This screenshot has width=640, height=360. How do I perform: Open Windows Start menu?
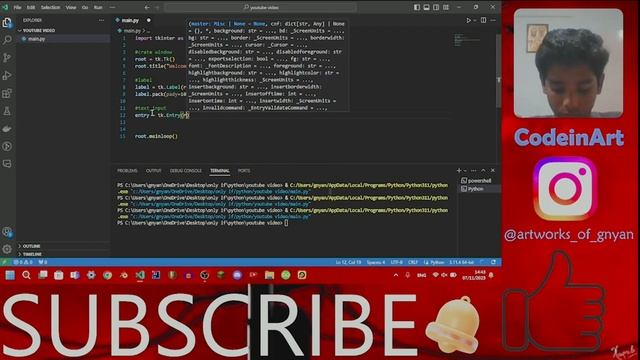(10, 275)
